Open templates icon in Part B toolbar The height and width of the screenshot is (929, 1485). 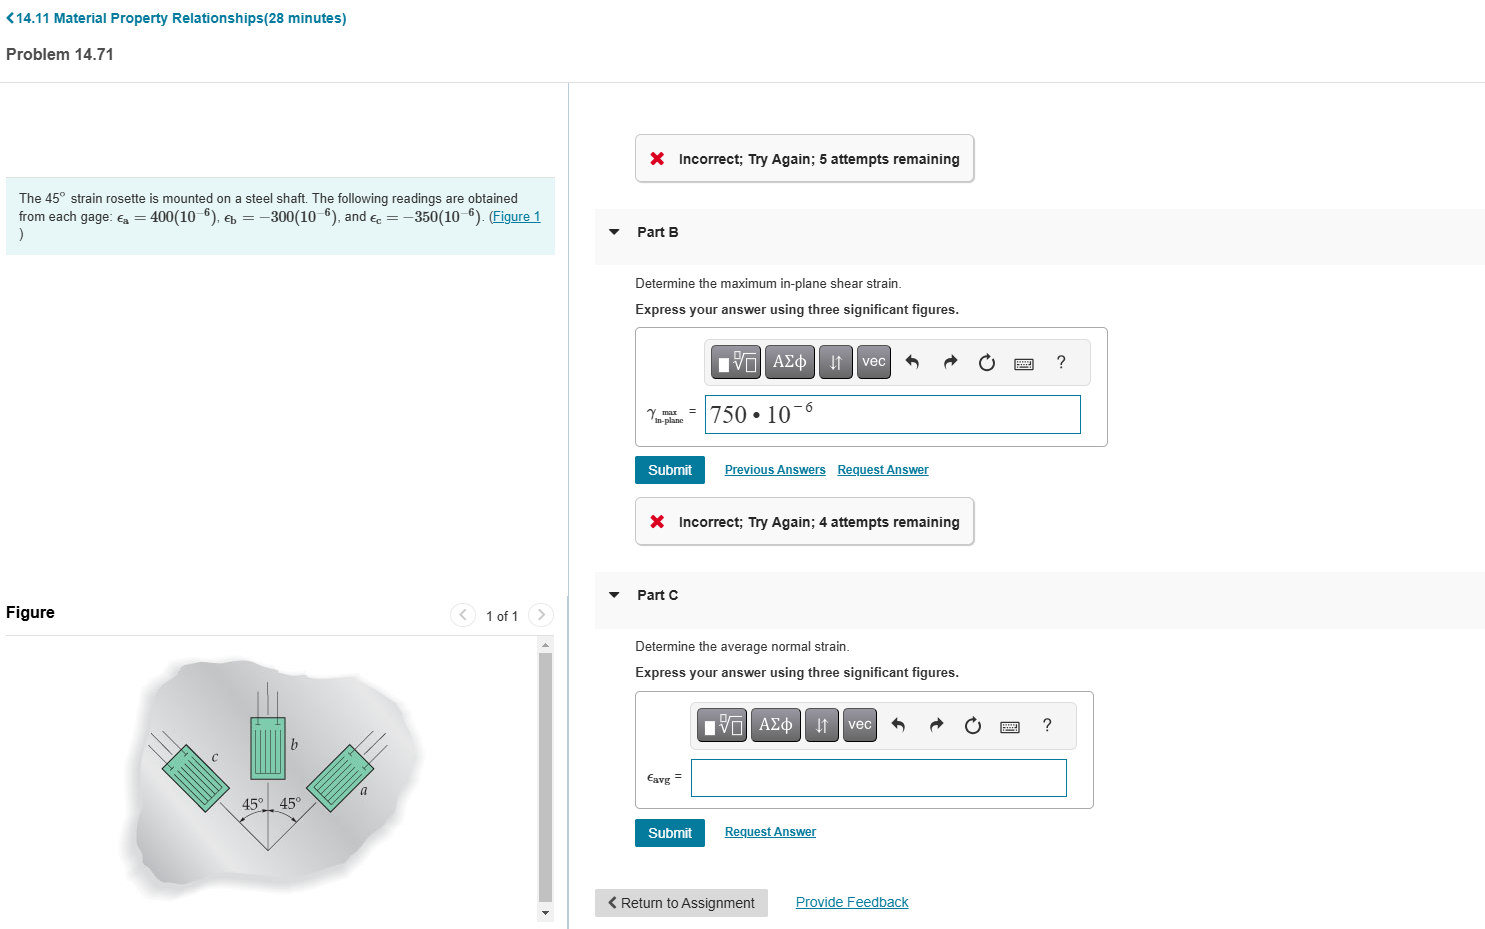[x=736, y=362]
